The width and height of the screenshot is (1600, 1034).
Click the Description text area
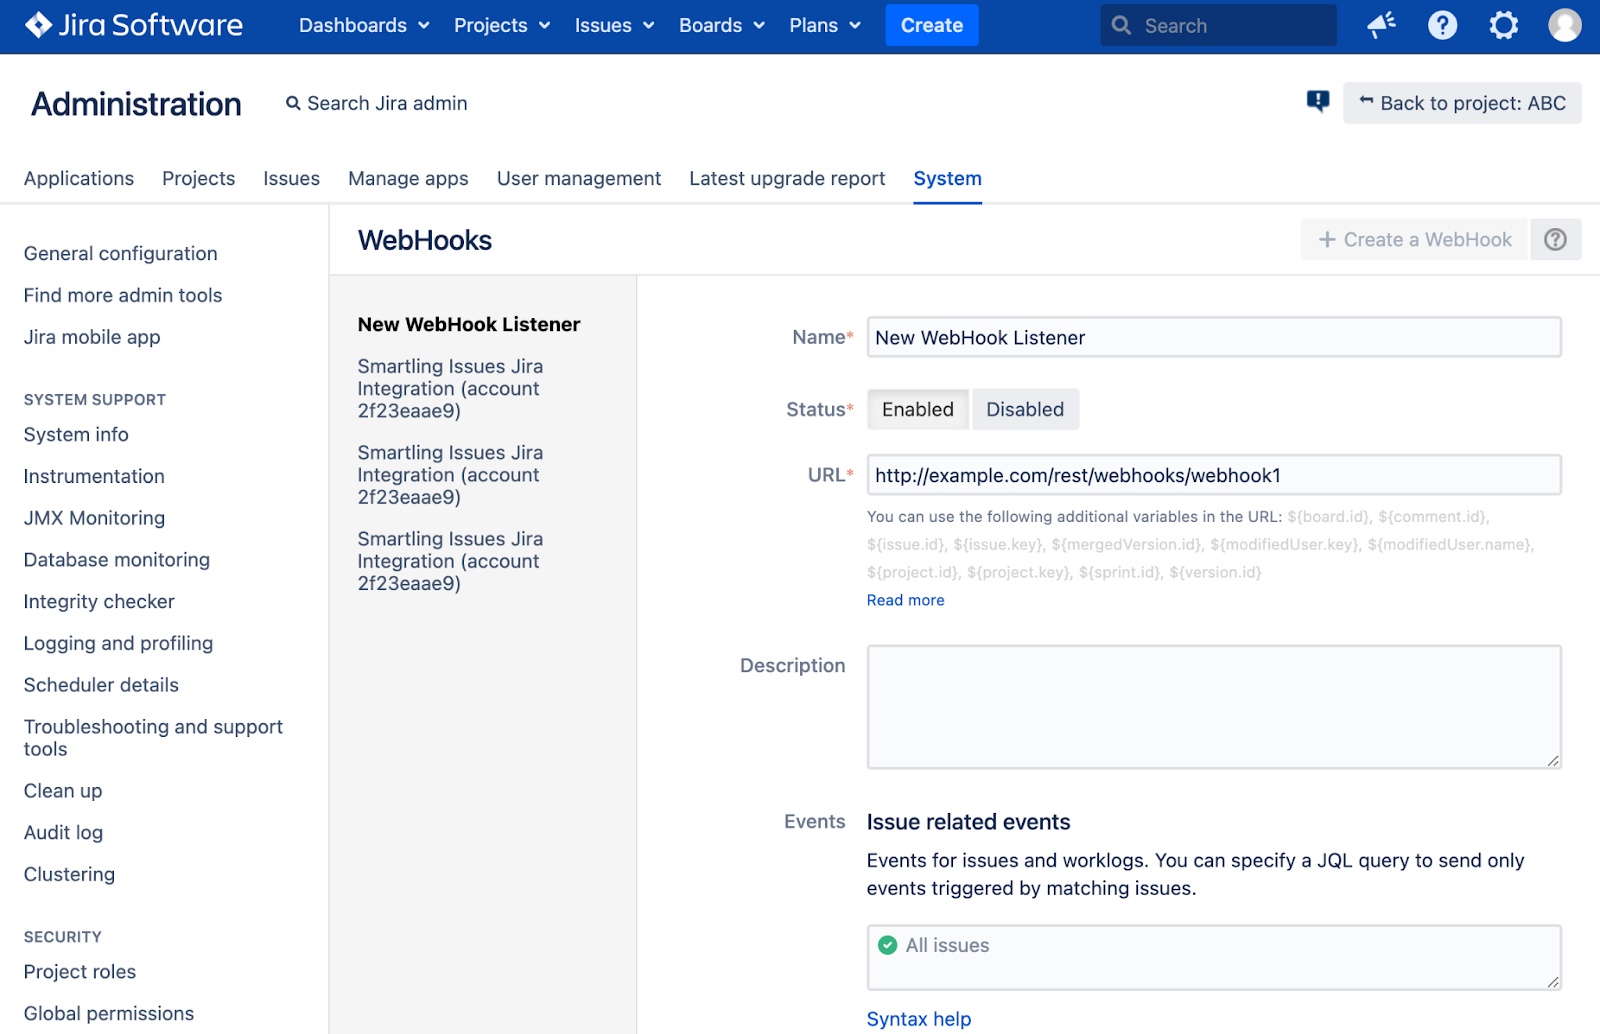[1213, 707]
